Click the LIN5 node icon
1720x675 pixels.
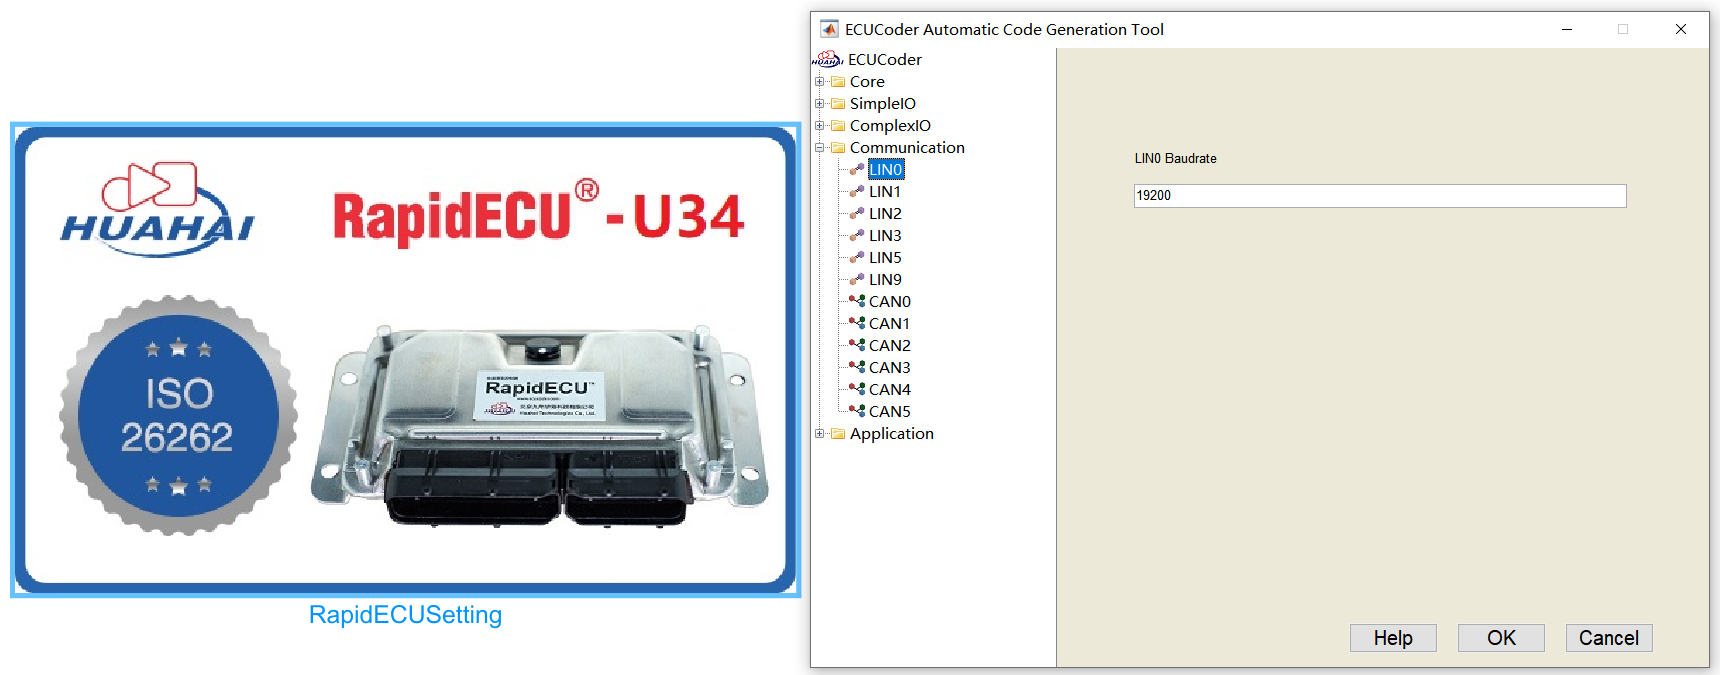857,257
